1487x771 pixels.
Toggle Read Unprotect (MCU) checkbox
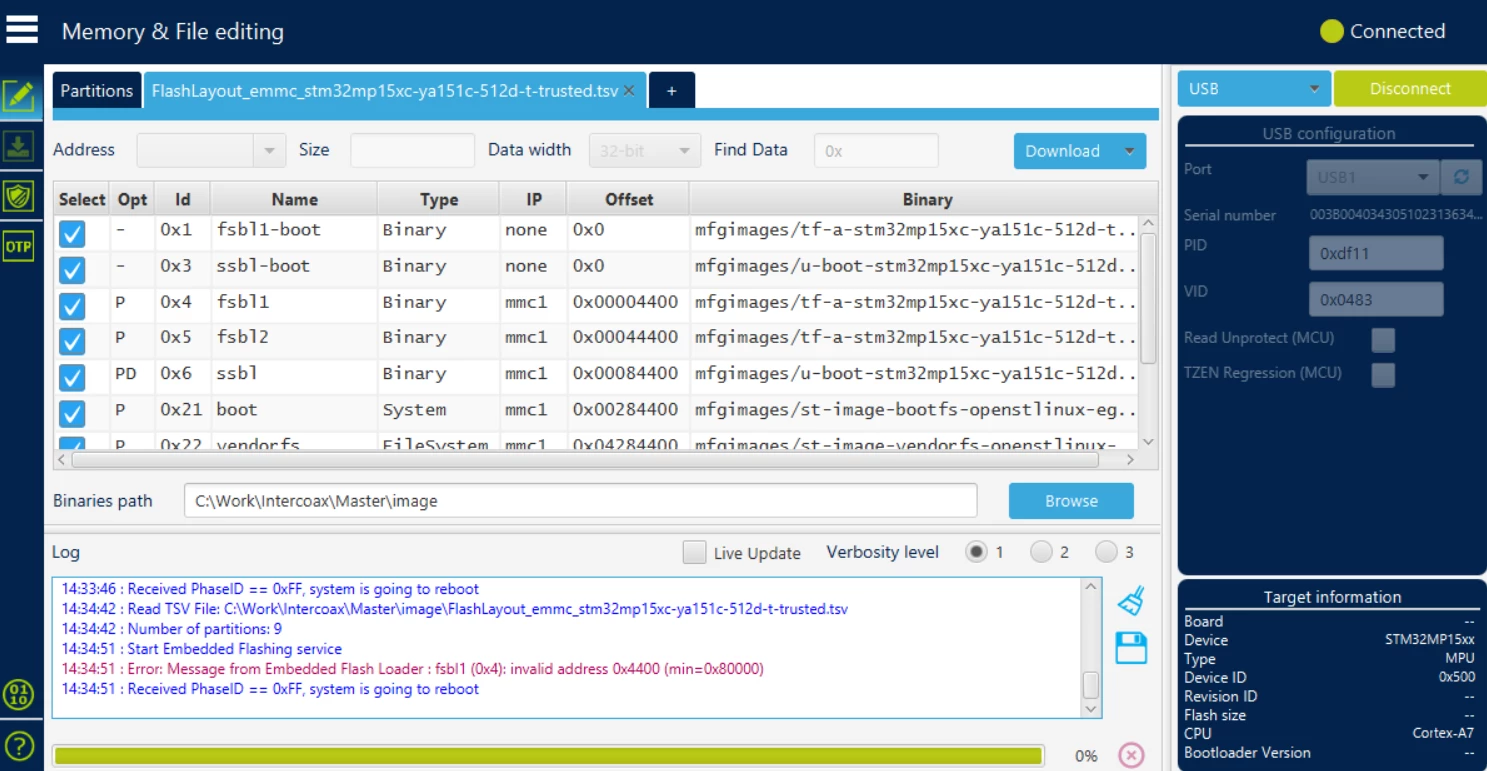click(1383, 340)
